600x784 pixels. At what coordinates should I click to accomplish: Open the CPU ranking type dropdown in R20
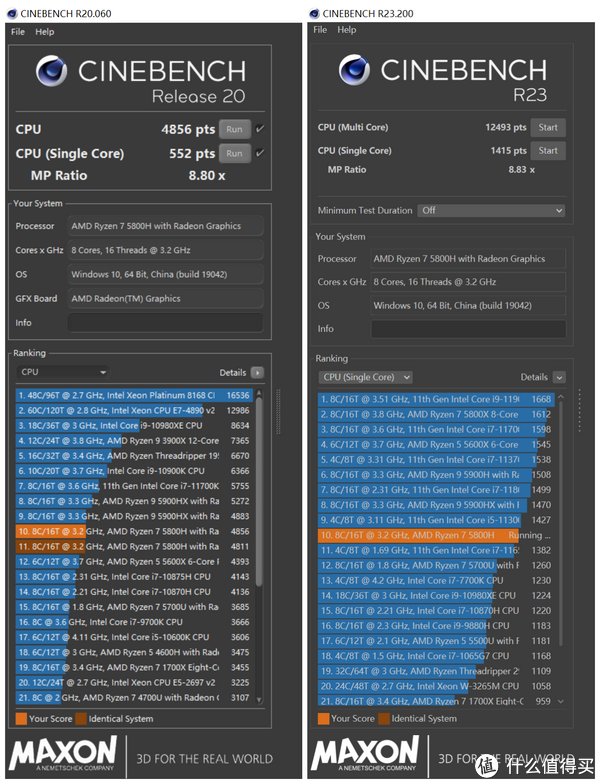click(63, 372)
